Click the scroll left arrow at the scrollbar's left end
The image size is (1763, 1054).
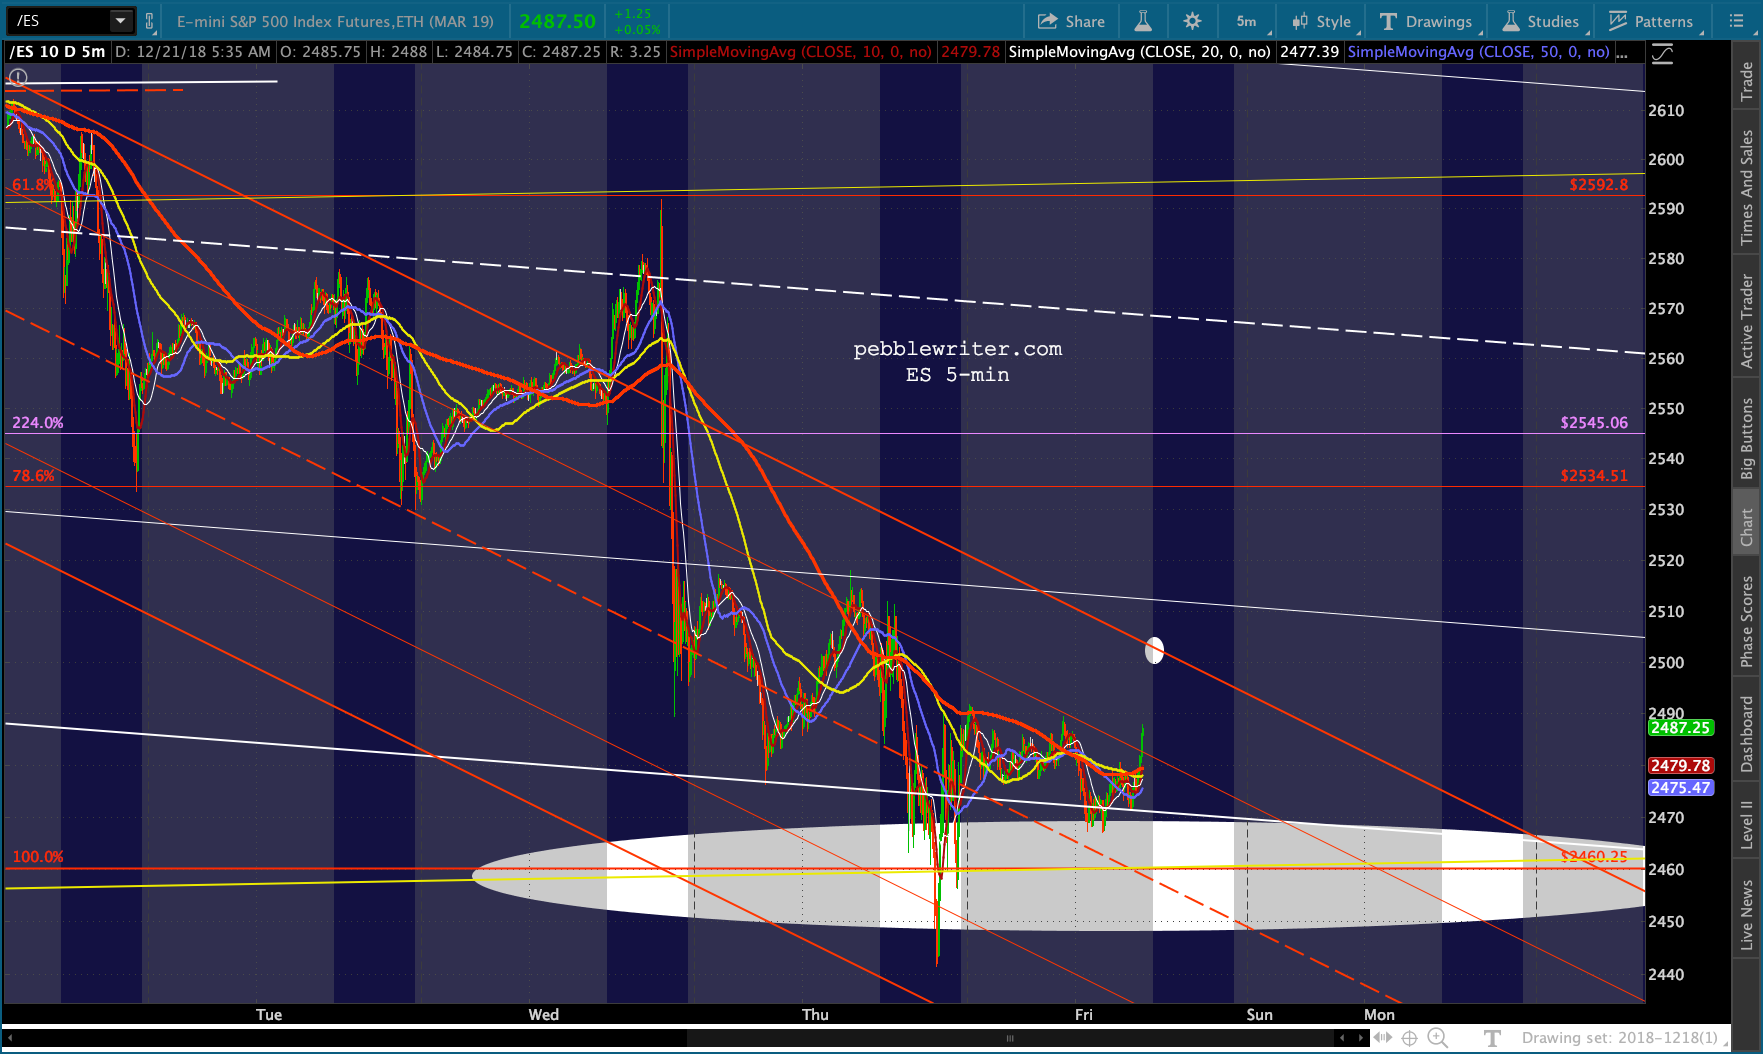(10, 1038)
